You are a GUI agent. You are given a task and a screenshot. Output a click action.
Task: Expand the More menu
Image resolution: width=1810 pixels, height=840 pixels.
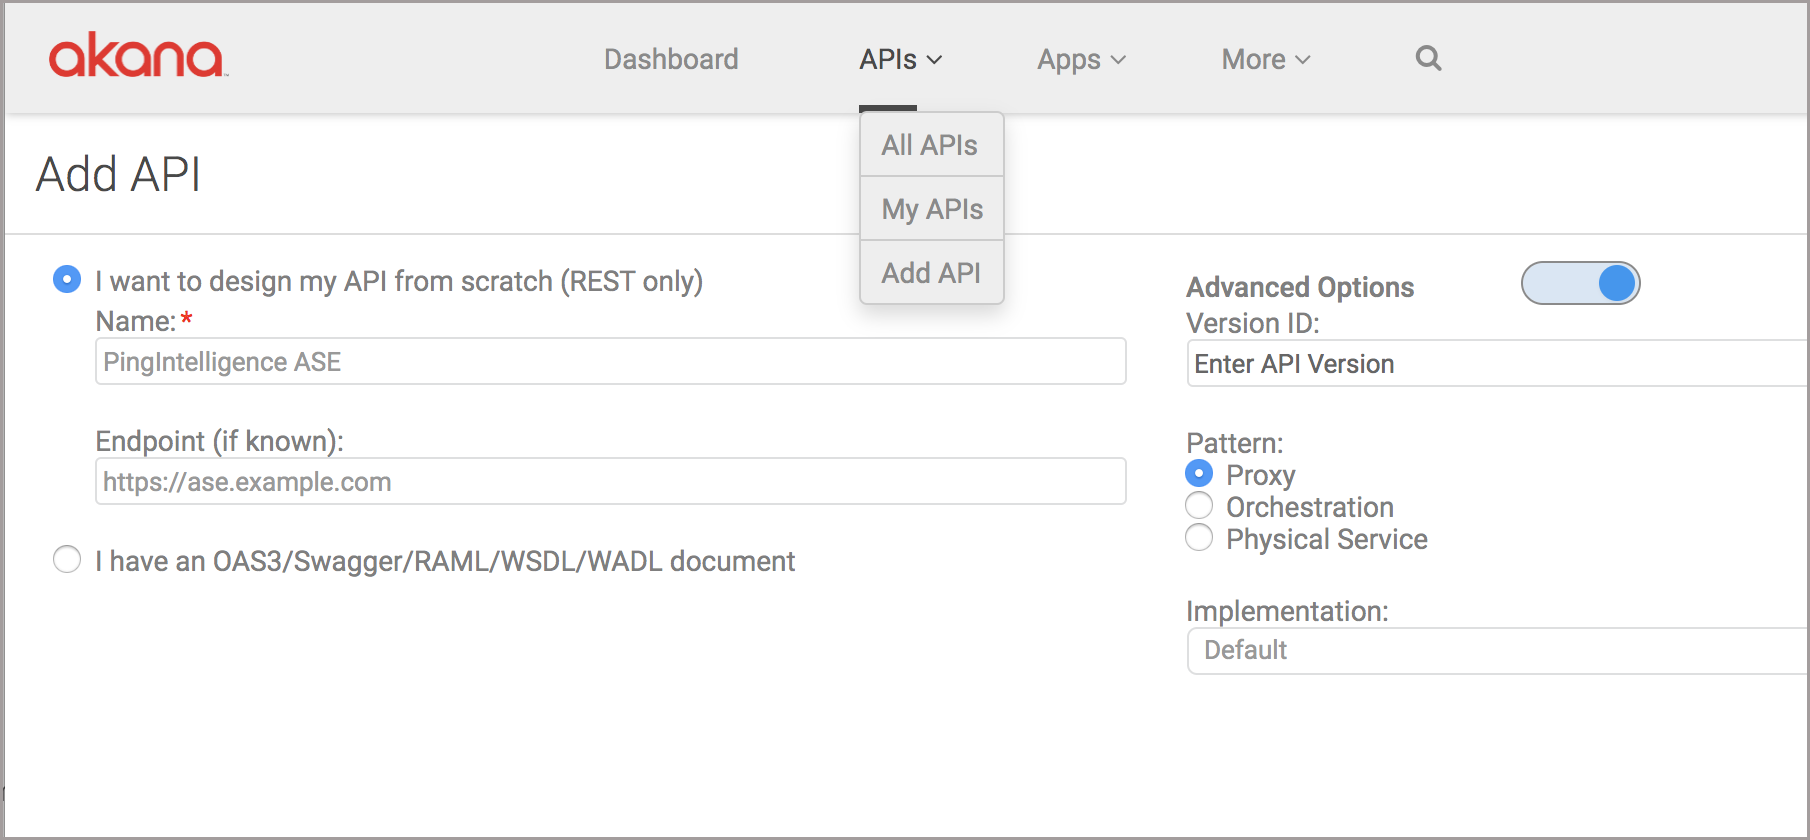pos(1265,59)
